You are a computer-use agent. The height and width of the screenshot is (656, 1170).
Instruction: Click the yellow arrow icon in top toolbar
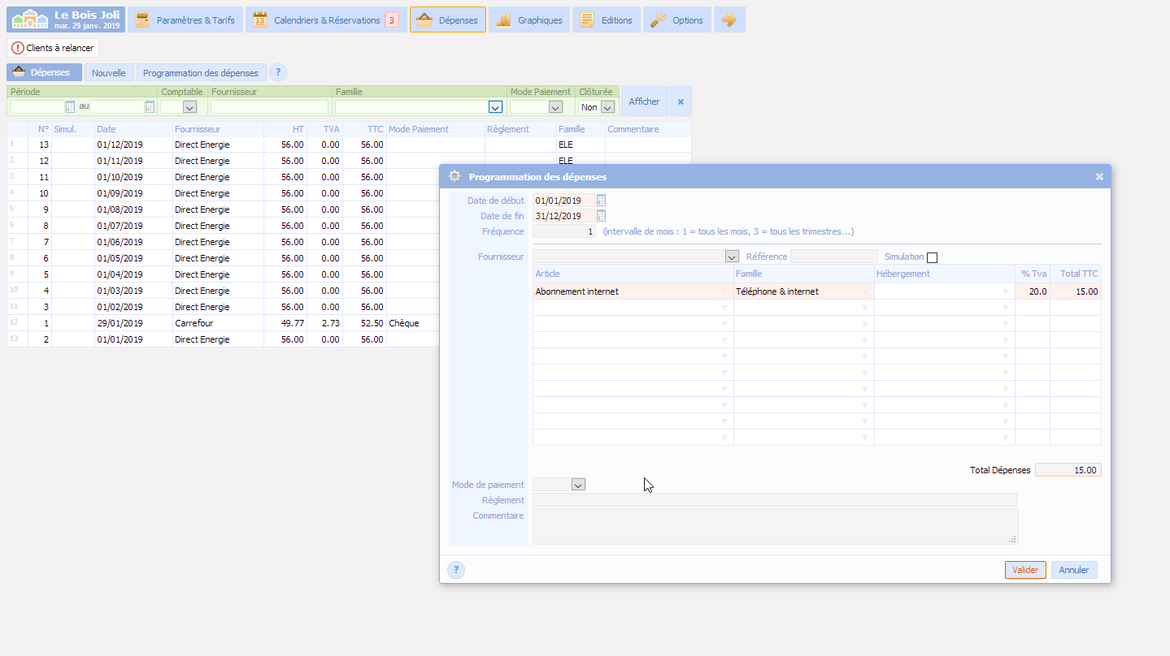tap(729, 20)
